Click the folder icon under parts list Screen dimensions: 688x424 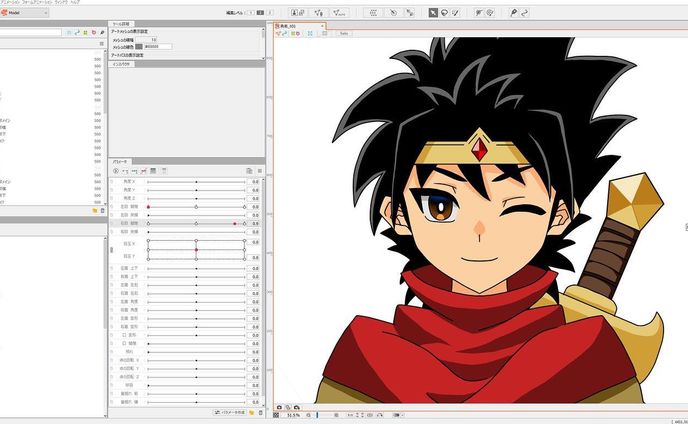[x=95, y=211]
